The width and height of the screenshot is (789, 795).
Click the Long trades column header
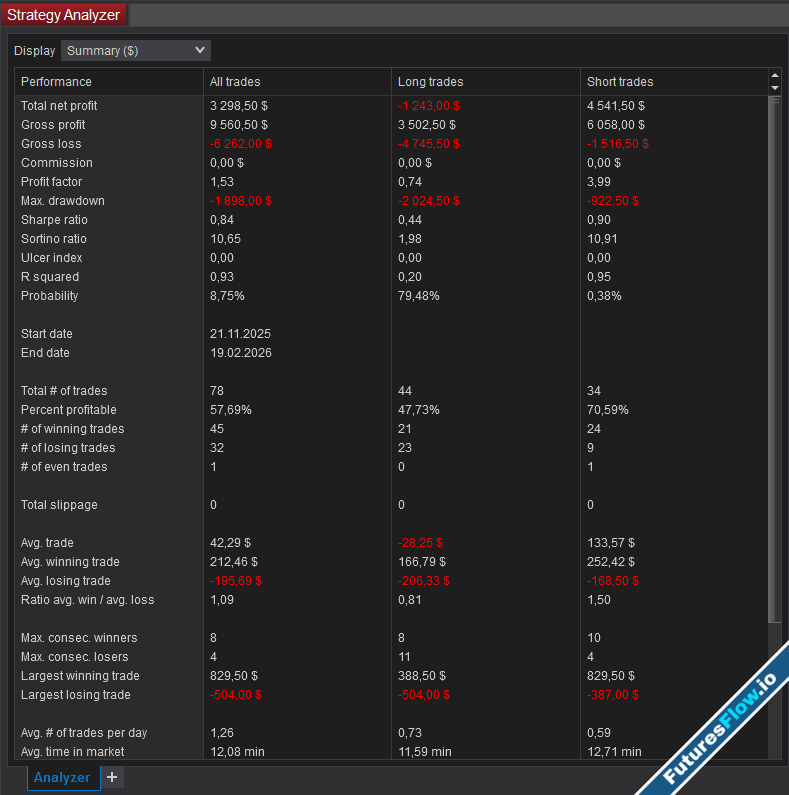[x=430, y=82]
